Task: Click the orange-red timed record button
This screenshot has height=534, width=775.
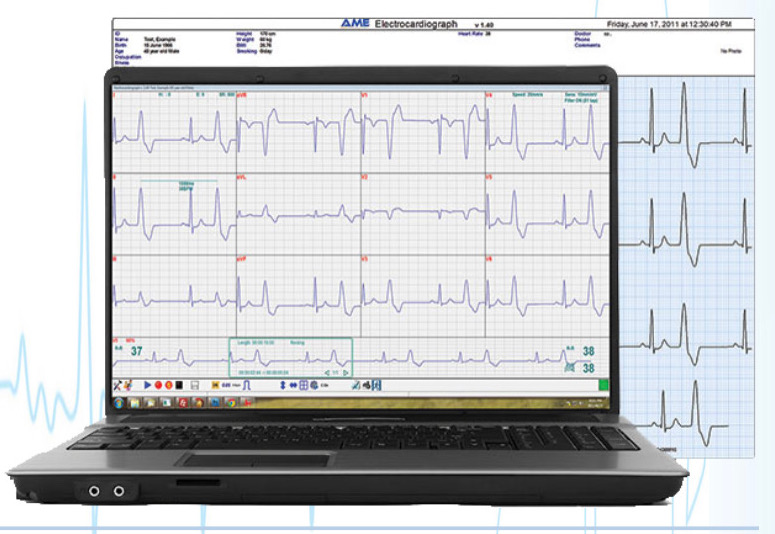Action: (169, 385)
